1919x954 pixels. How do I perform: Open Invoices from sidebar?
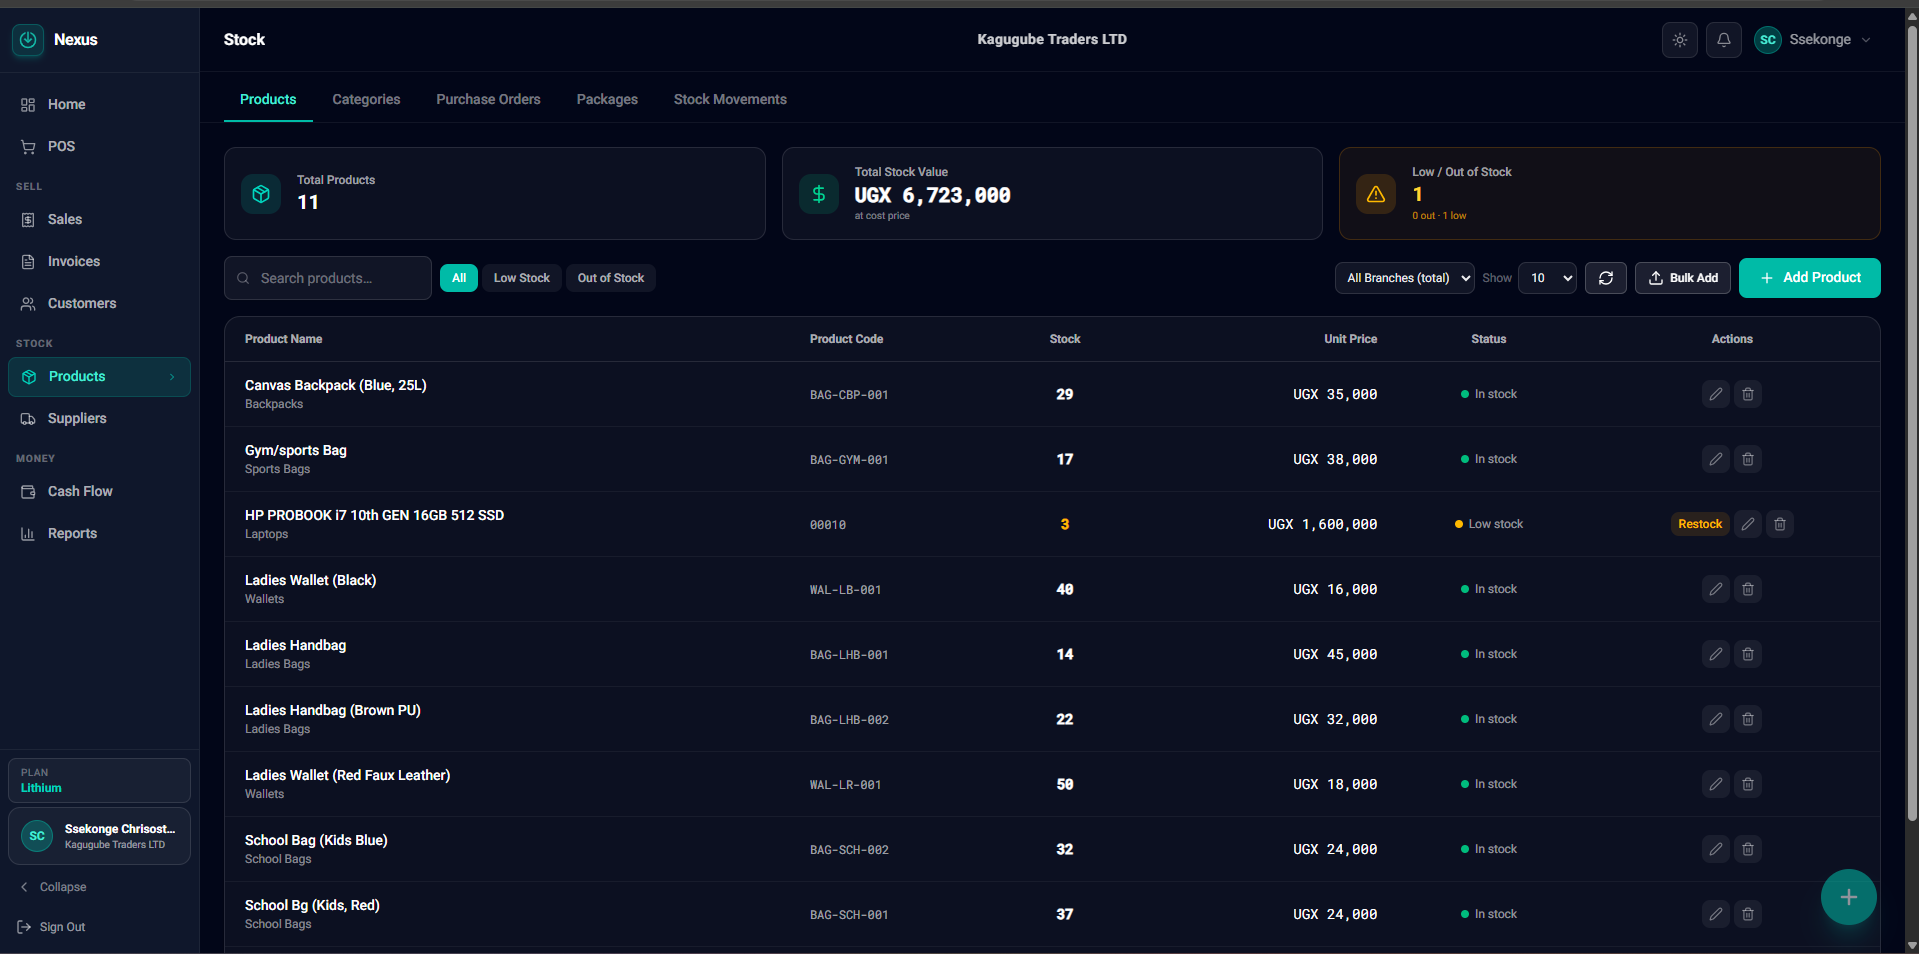click(x=99, y=261)
